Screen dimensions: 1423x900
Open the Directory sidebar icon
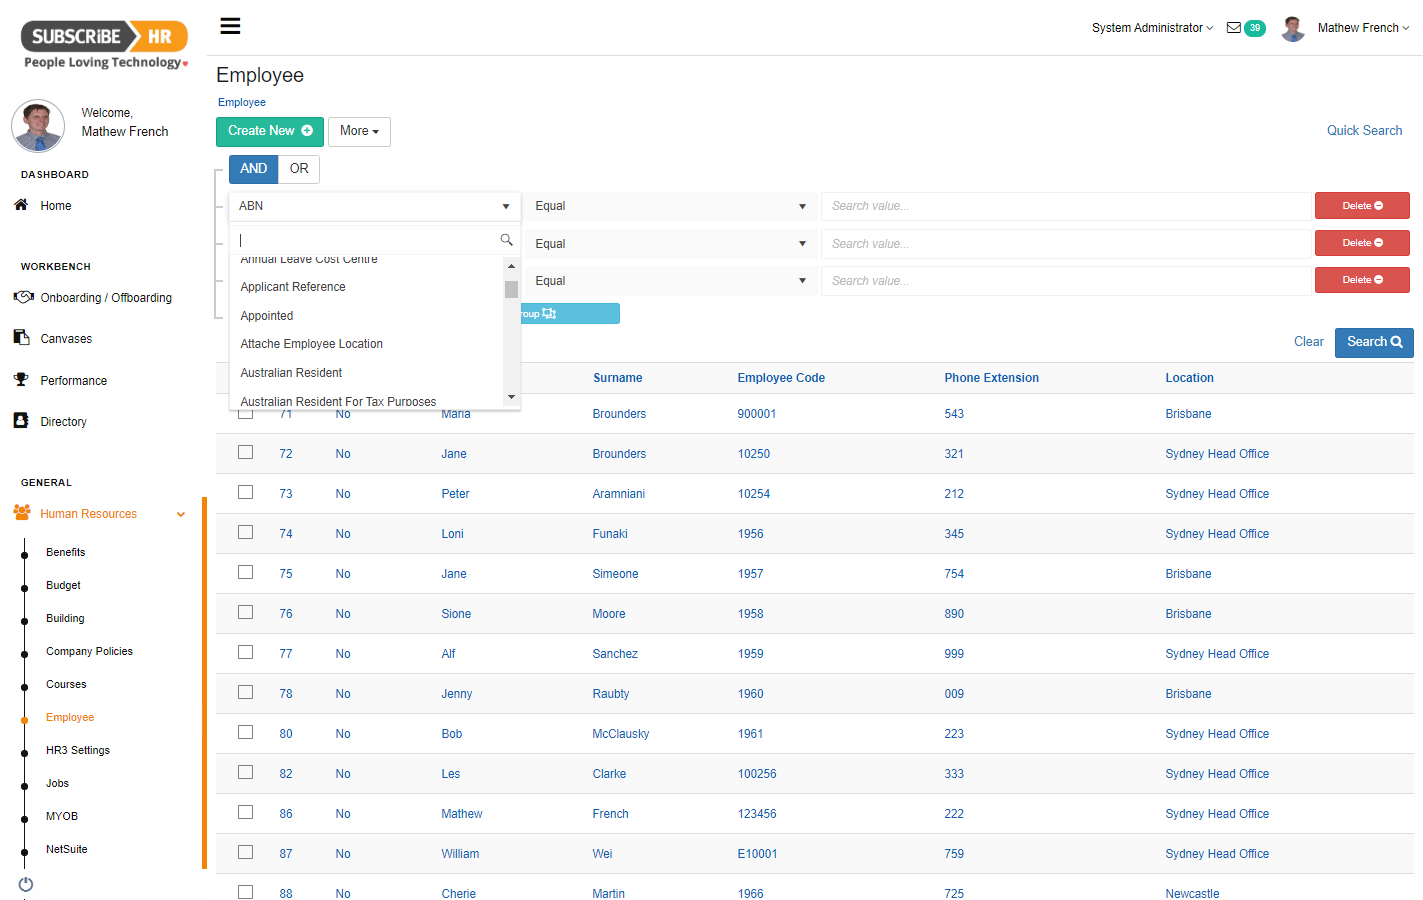pyautogui.click(x=23, y=421)
